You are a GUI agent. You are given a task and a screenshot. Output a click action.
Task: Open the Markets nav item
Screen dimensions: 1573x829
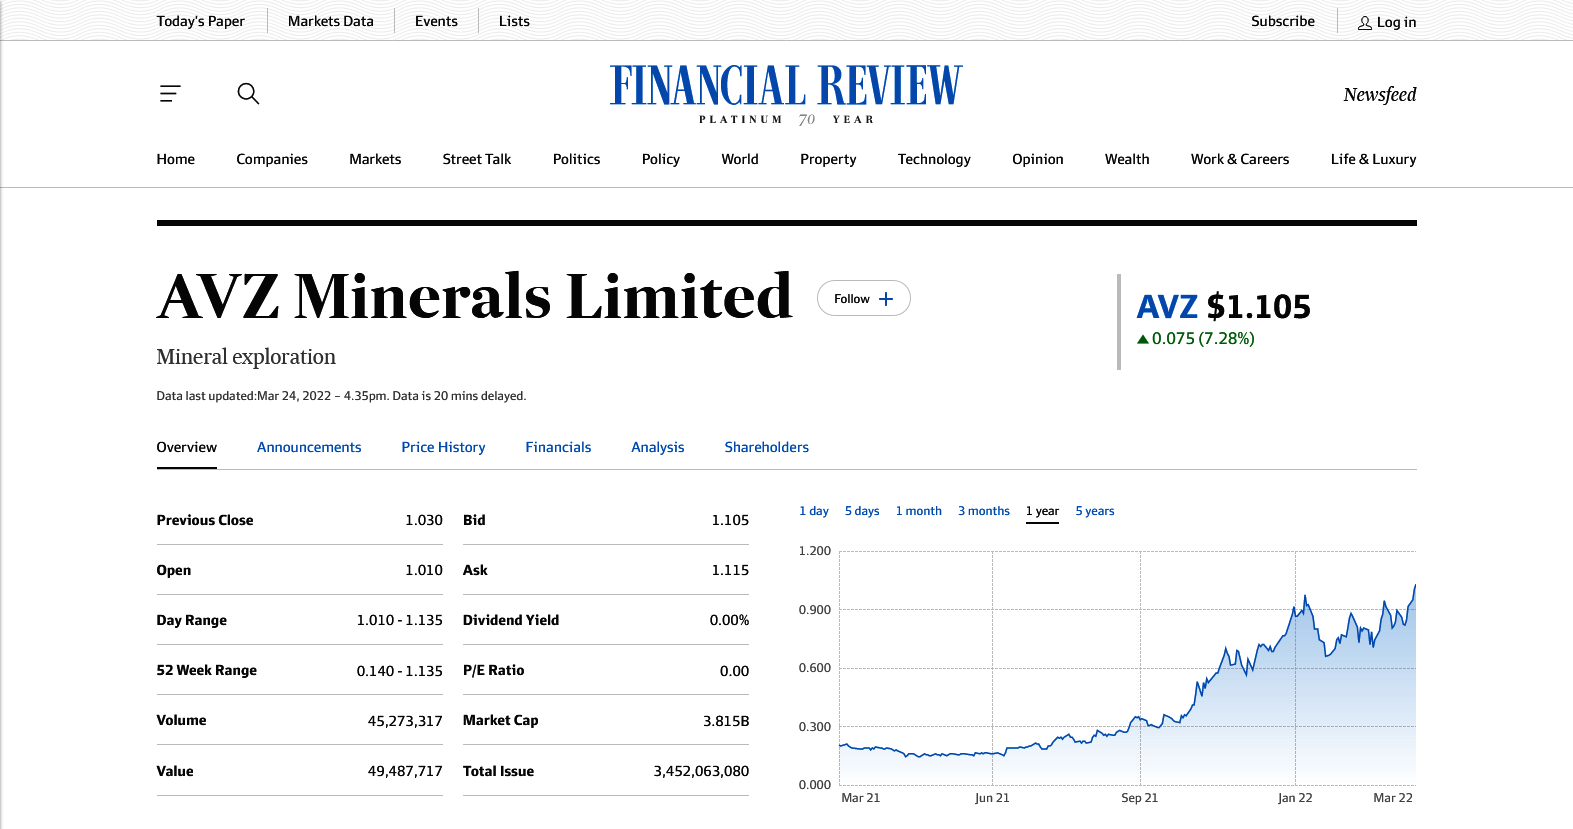(x=375, y=159)
